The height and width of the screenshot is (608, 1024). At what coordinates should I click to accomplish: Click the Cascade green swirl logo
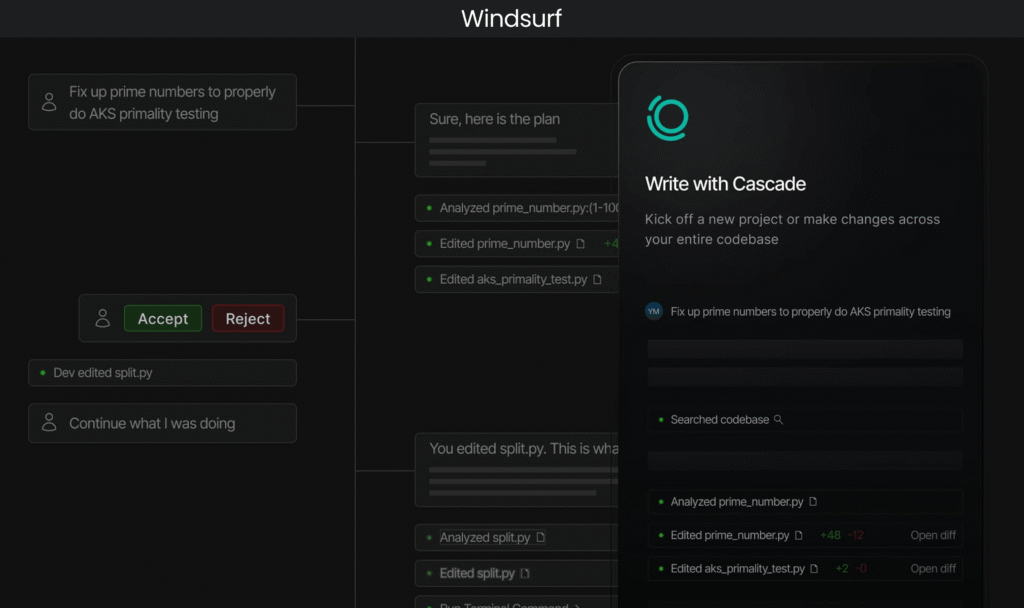coord(667,118)
